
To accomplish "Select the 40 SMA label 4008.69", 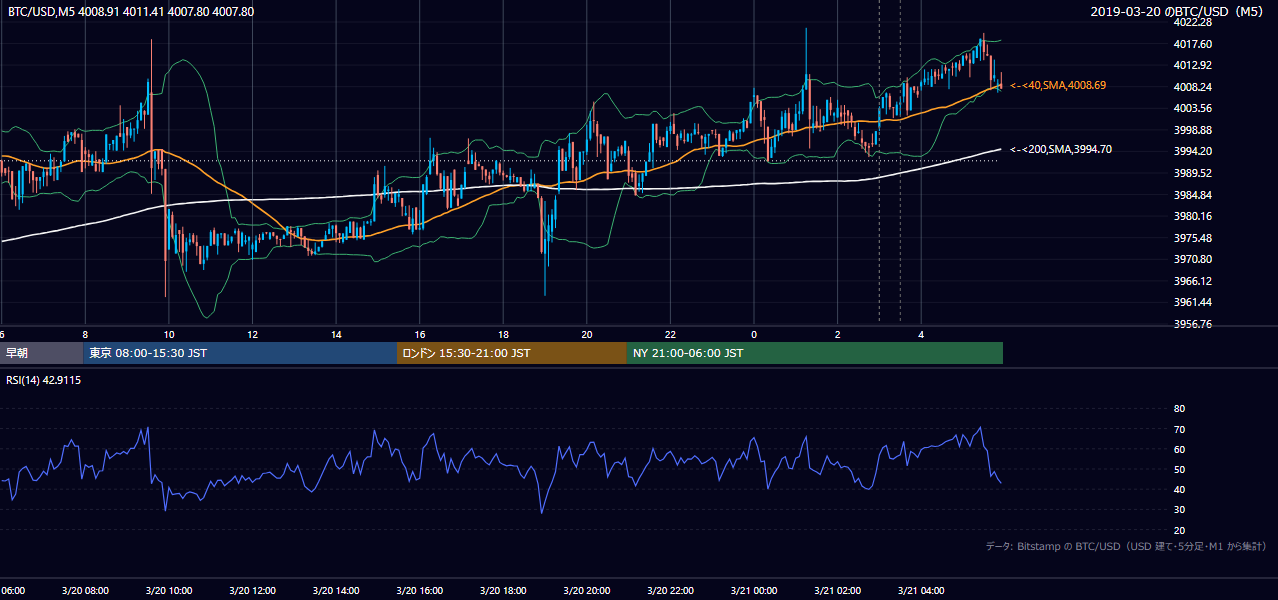I will (1058, 86).
